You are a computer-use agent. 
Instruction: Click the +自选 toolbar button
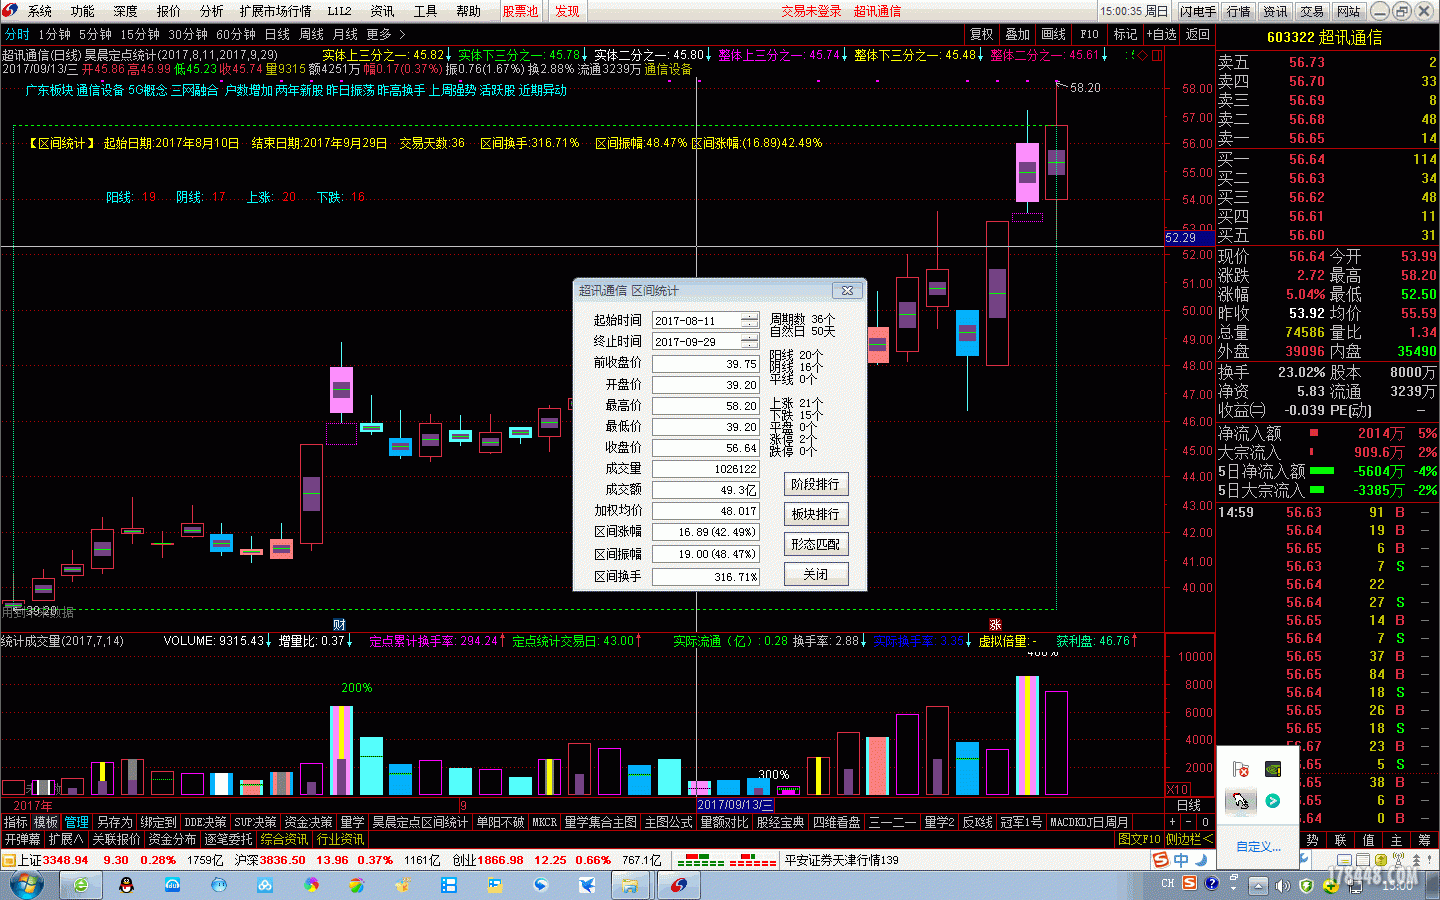1161,34
